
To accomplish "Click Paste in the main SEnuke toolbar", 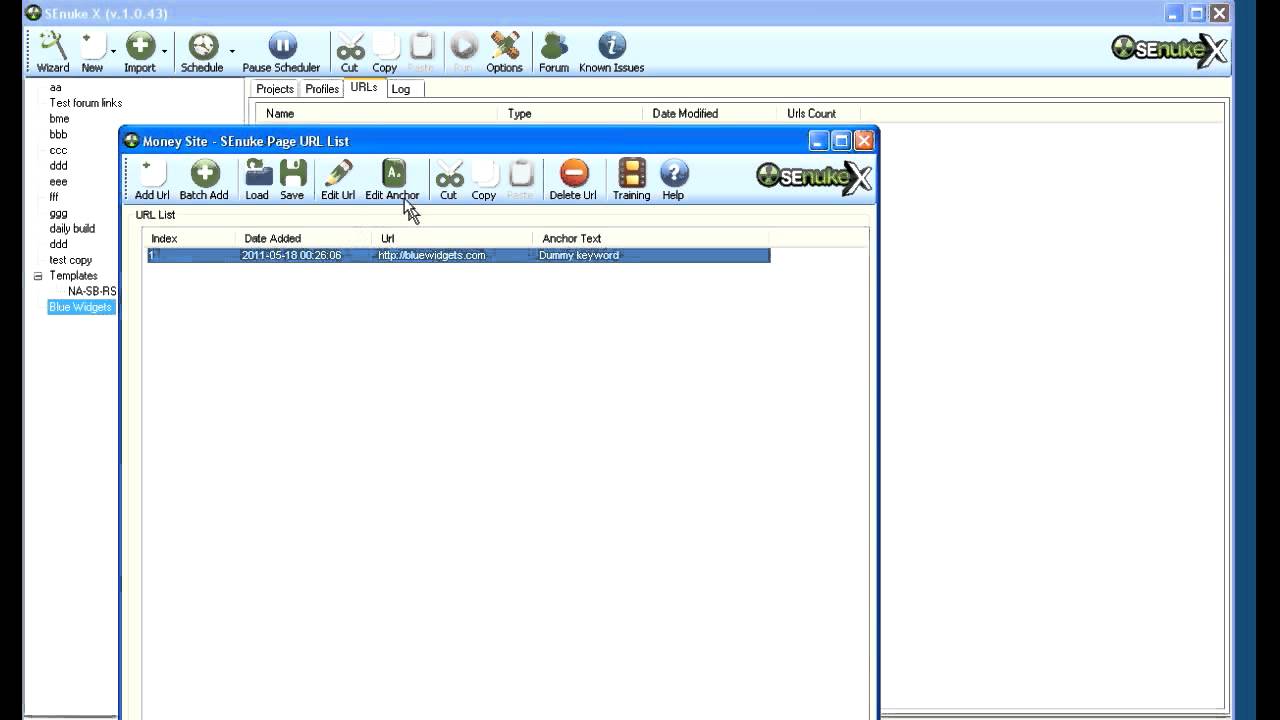I will tap(421, 52).
